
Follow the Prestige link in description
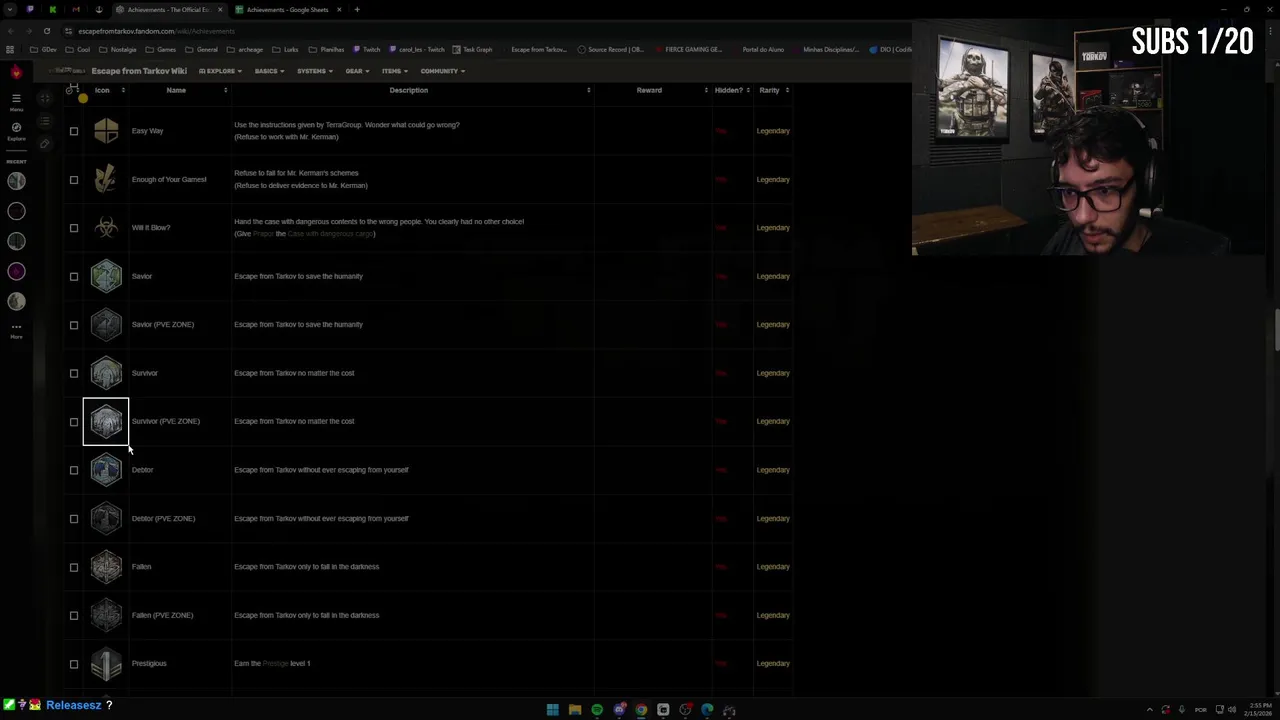pos(275,663)
